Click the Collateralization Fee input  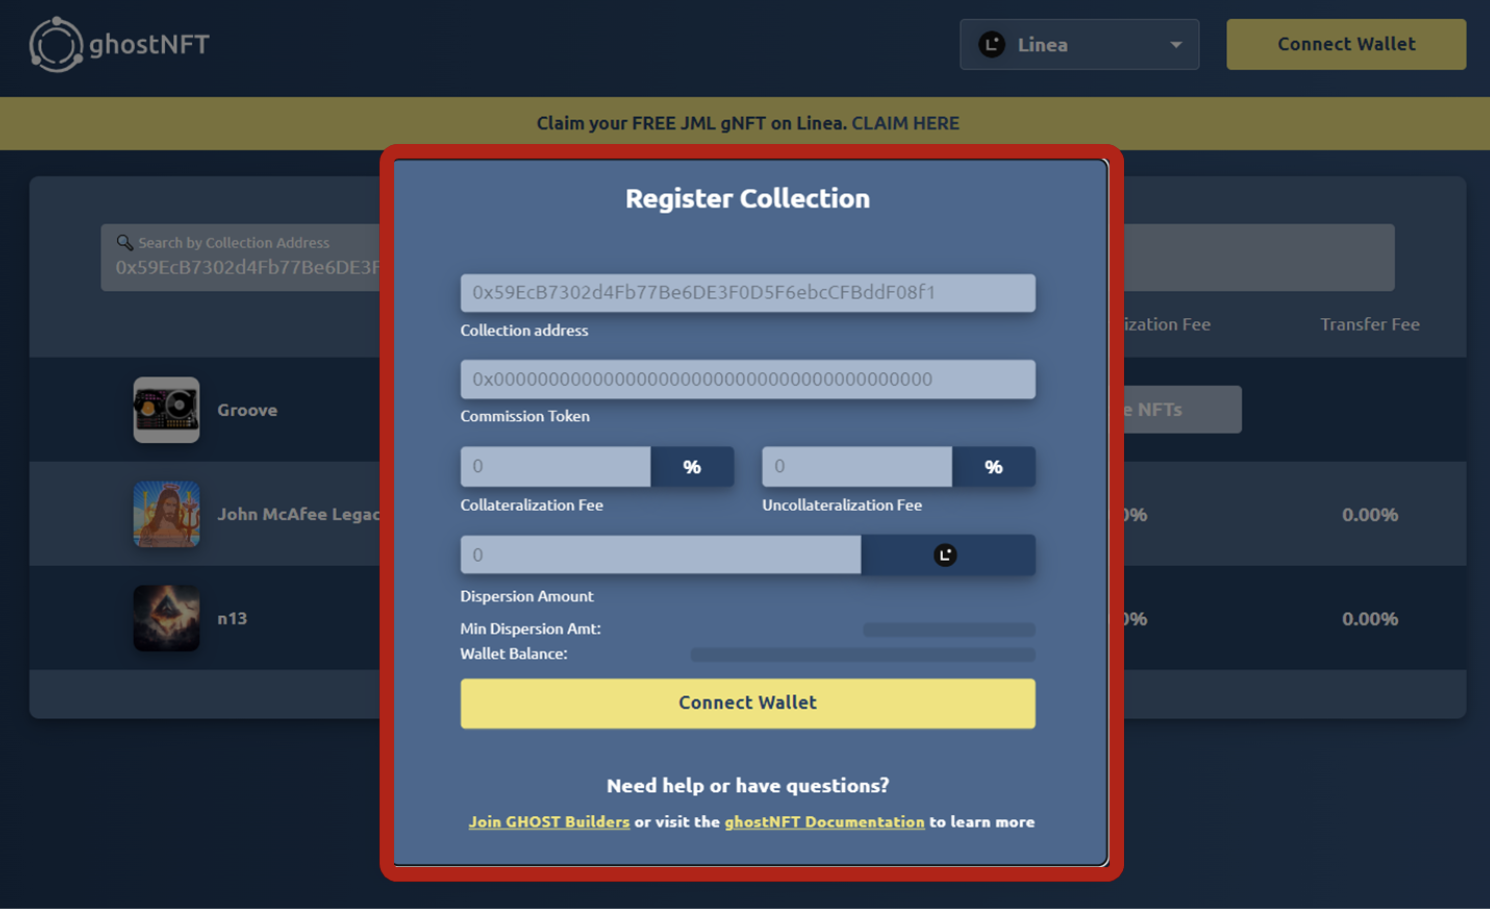tap(555, 467)
